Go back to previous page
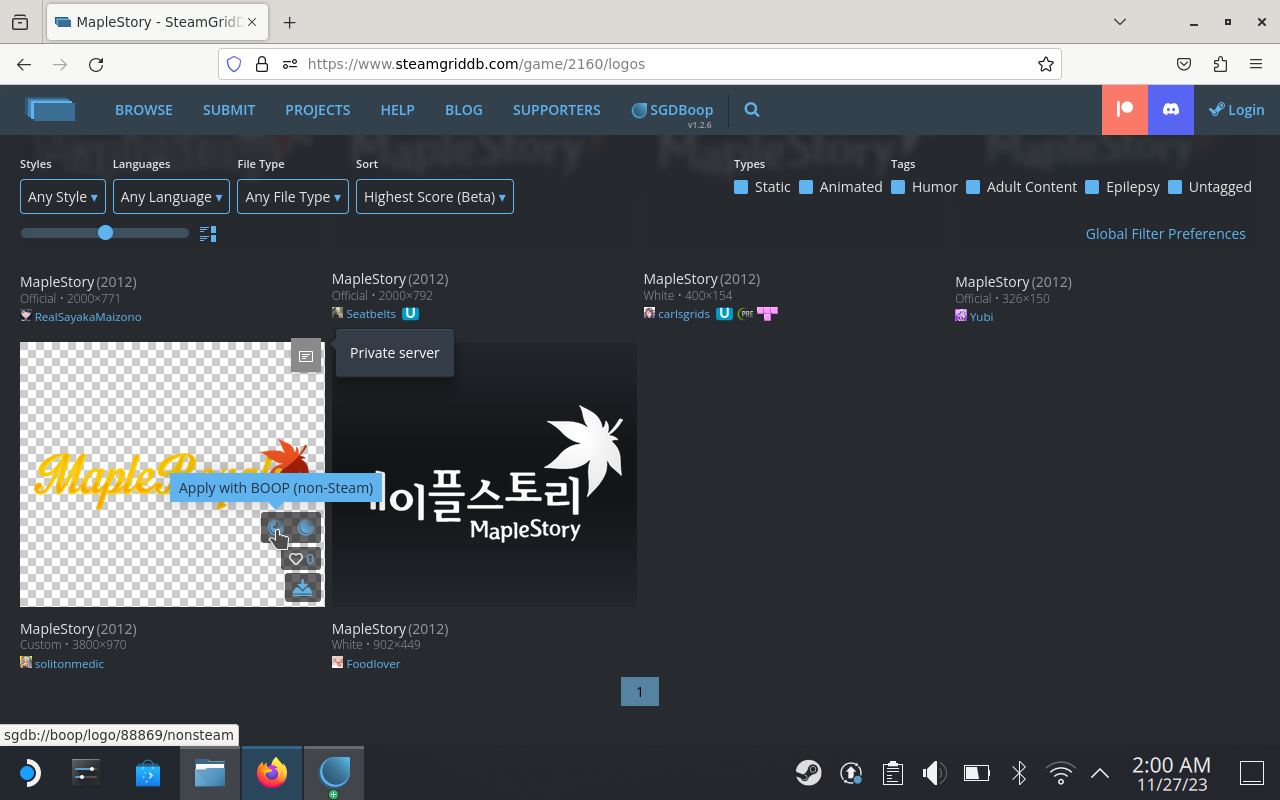The width and height of the screenshot is (1280, 800). click(24, 64)
